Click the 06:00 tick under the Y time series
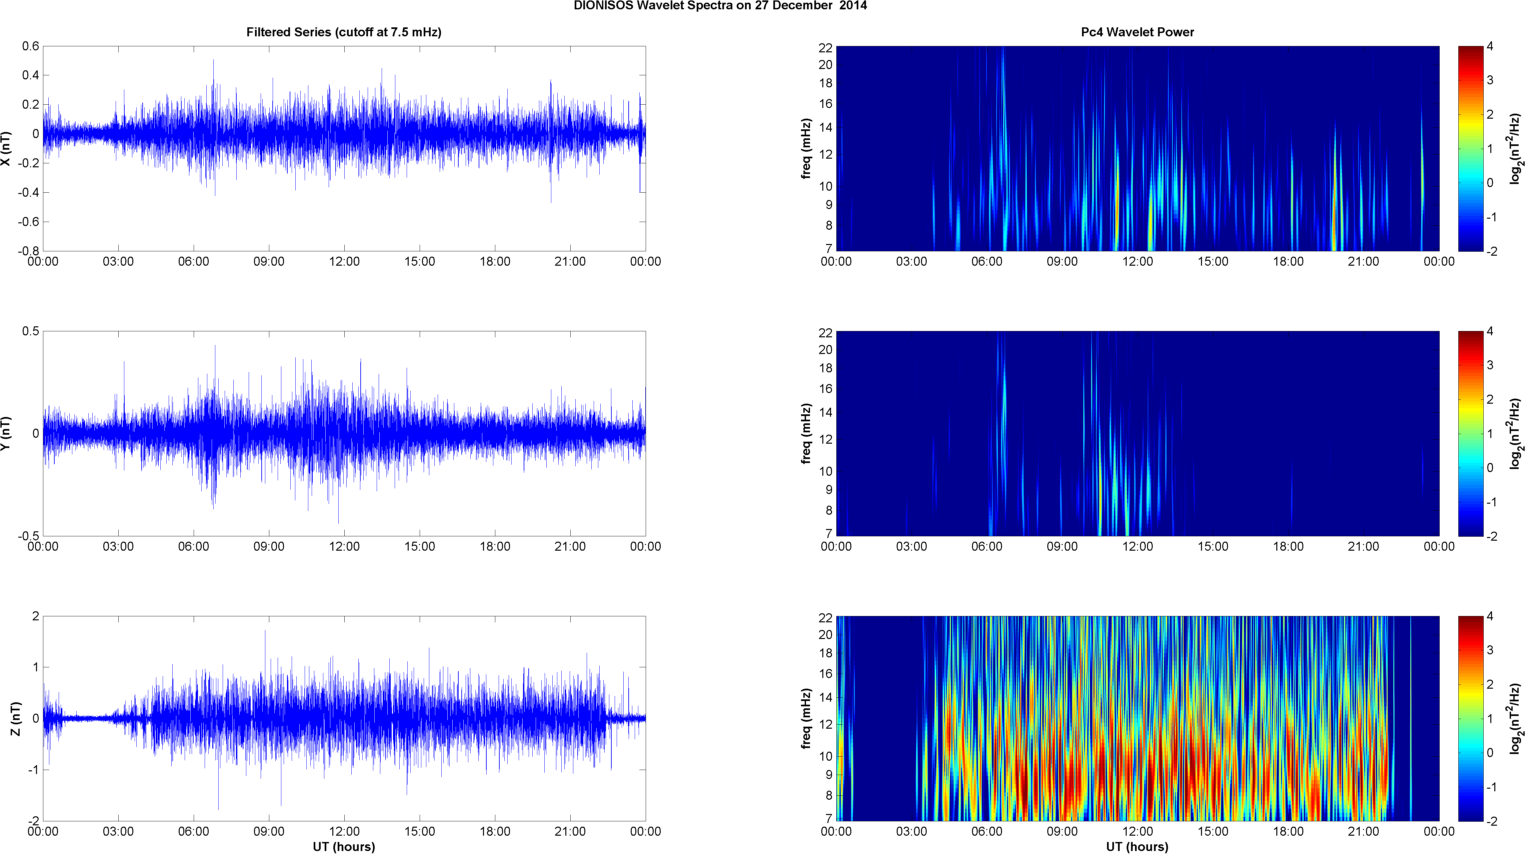The image size is (1525, 854). coord(193,546)
